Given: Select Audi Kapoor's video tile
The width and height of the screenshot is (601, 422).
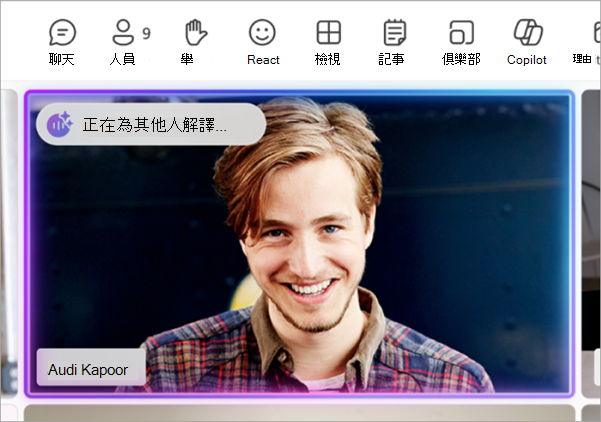Looking at the screenshot, I should point(299,243).
